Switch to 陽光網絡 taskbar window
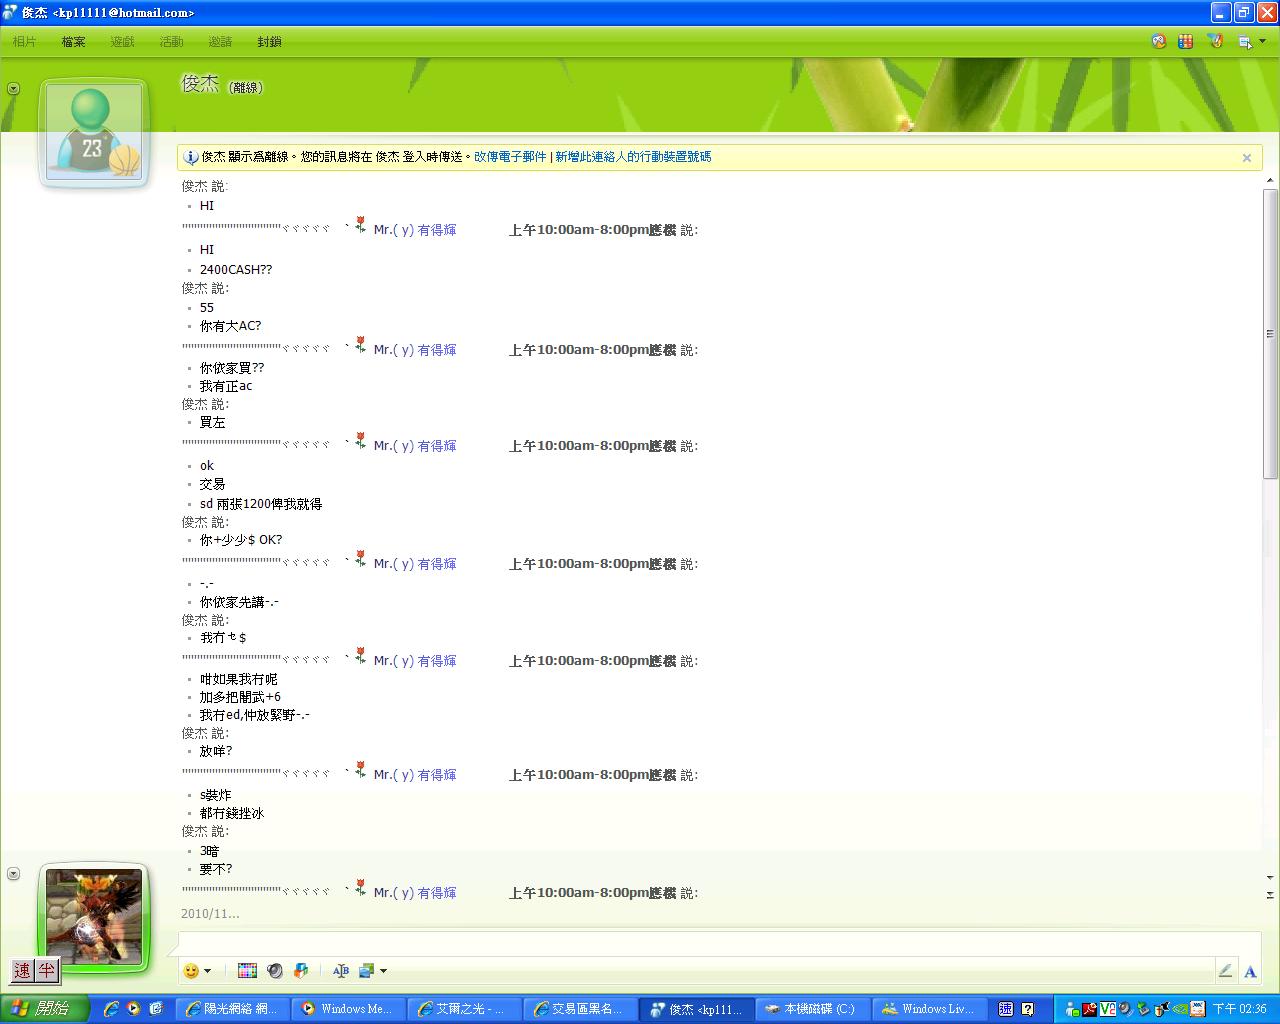The image size is (1280, 1024). coord(233,1009)
